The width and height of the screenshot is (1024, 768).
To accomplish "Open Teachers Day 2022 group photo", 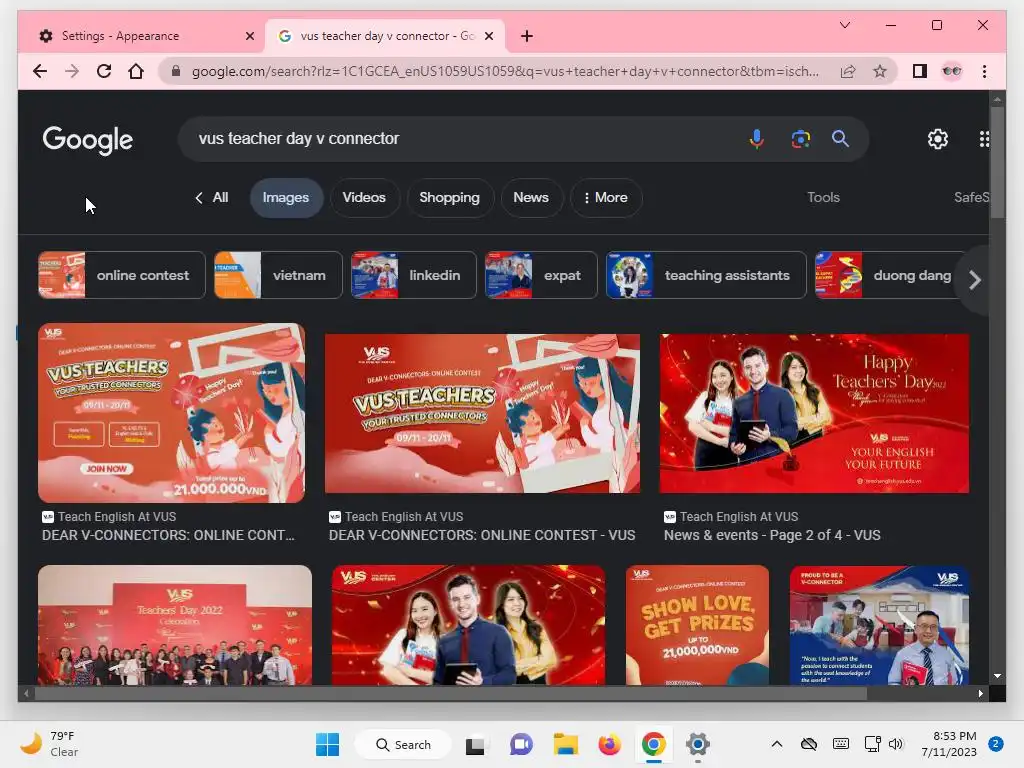I will [x=175, y=625].
